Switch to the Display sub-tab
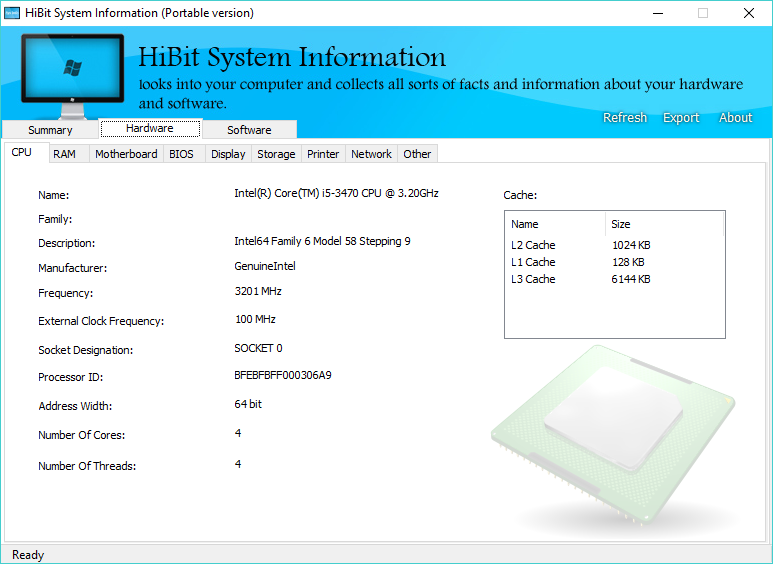This screenshot has width=773, height=564. point(228,154)
